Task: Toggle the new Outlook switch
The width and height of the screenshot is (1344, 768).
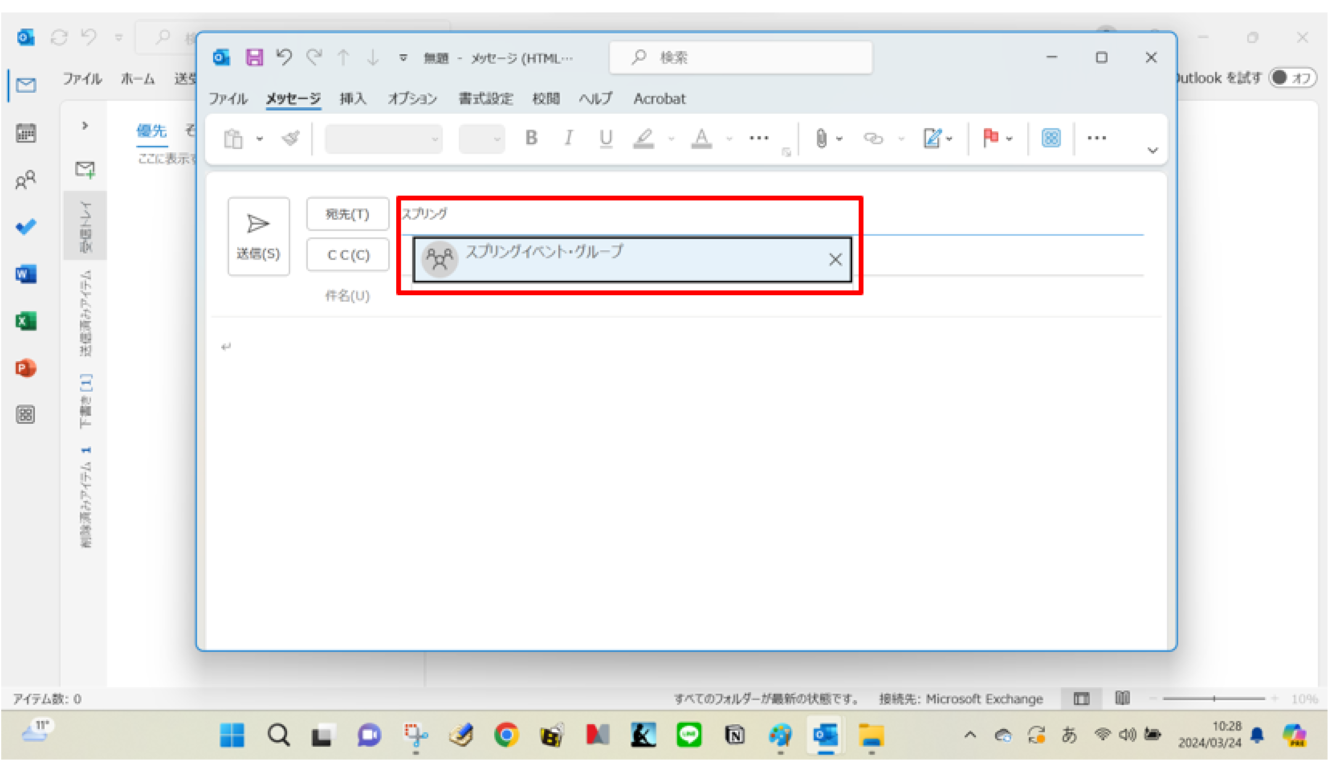Action: [1292, 78]
